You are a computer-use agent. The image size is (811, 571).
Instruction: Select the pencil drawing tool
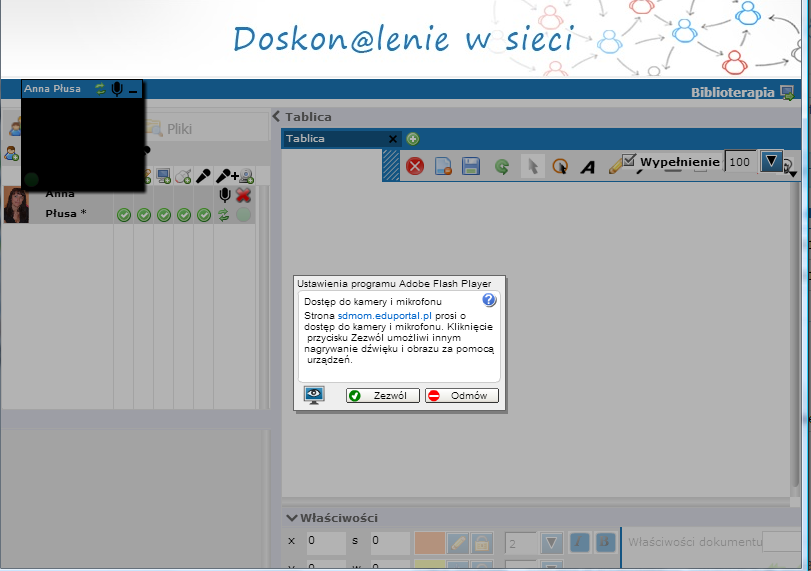point(615,167)
